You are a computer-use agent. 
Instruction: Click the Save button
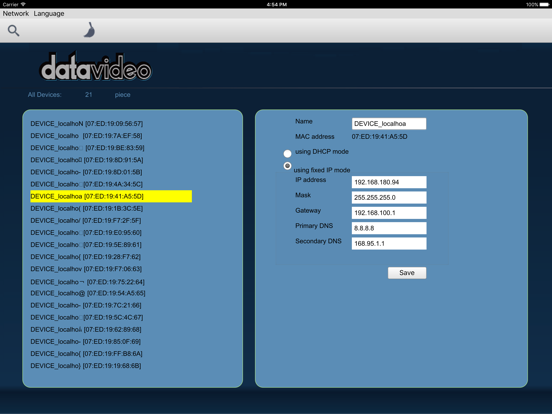(x=407, y=273)
